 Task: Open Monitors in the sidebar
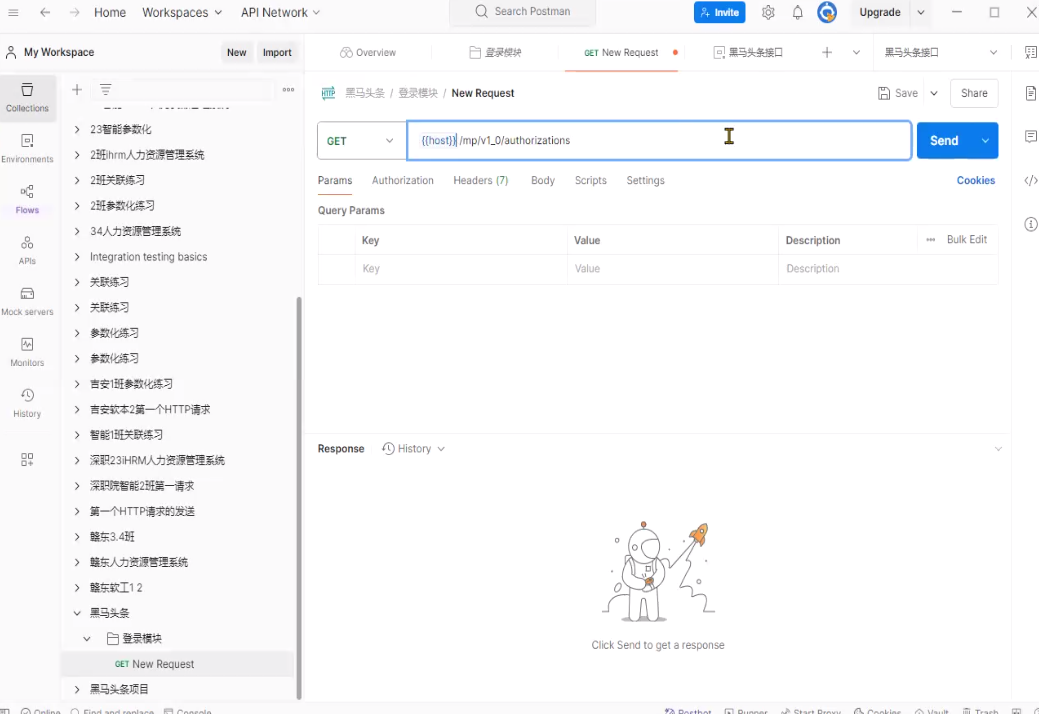click(x=27, y=352)
